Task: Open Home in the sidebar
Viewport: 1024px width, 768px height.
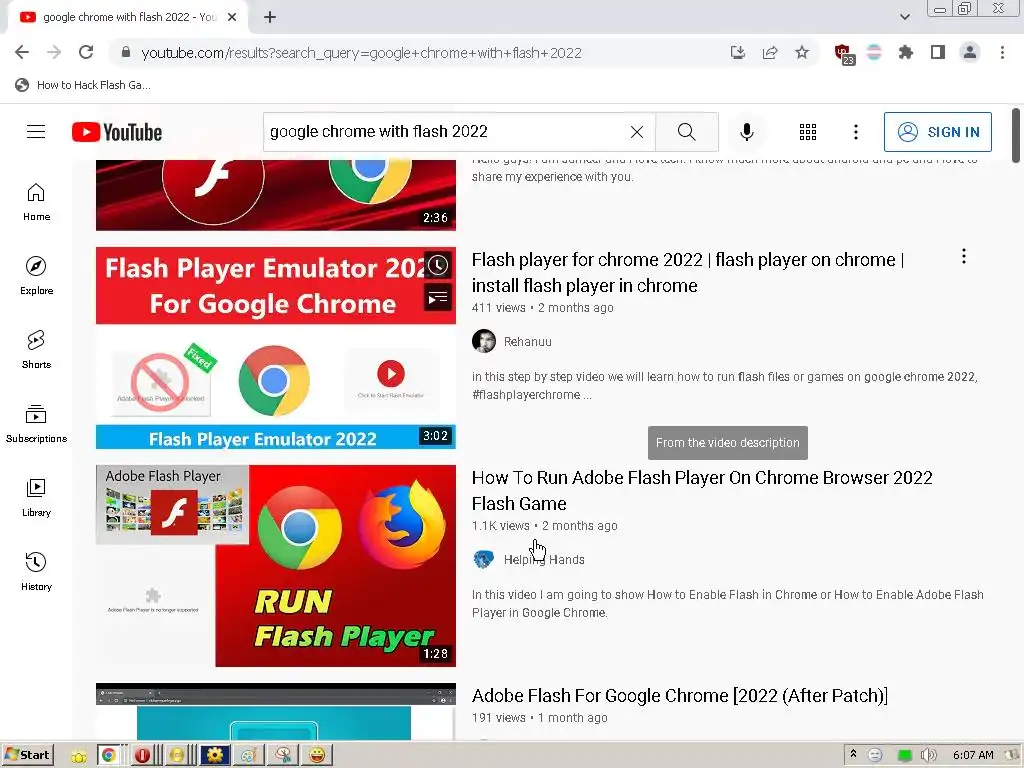Action: coord(37,202)
